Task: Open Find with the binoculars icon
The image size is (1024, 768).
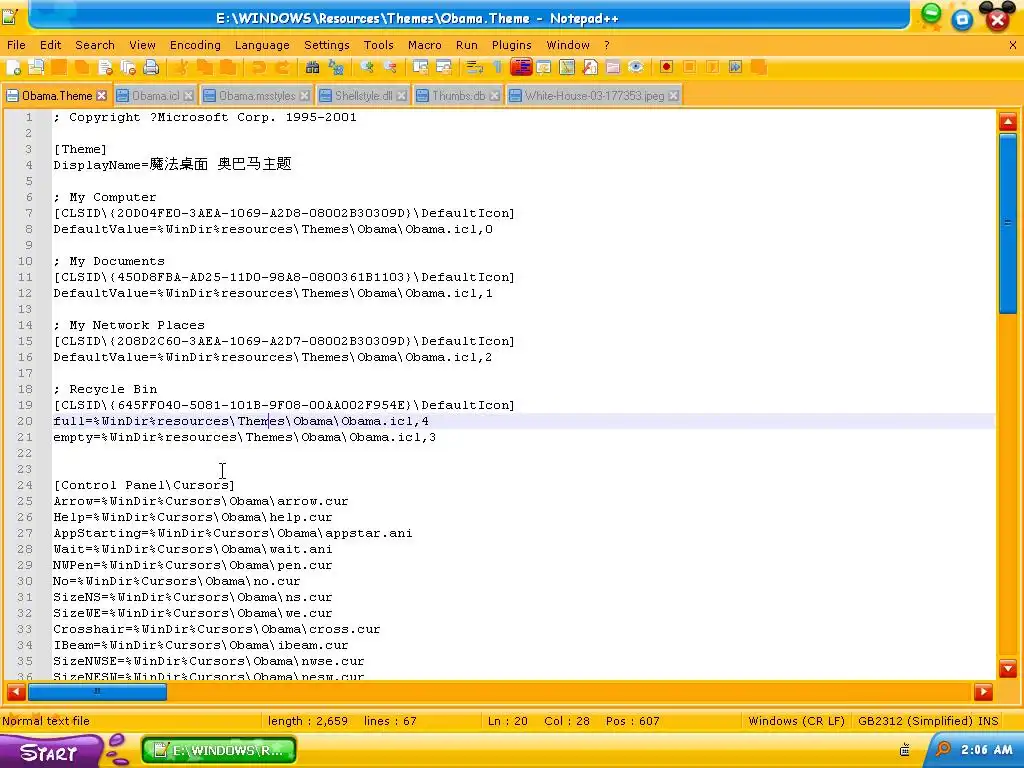Action: tap(312, 67)
